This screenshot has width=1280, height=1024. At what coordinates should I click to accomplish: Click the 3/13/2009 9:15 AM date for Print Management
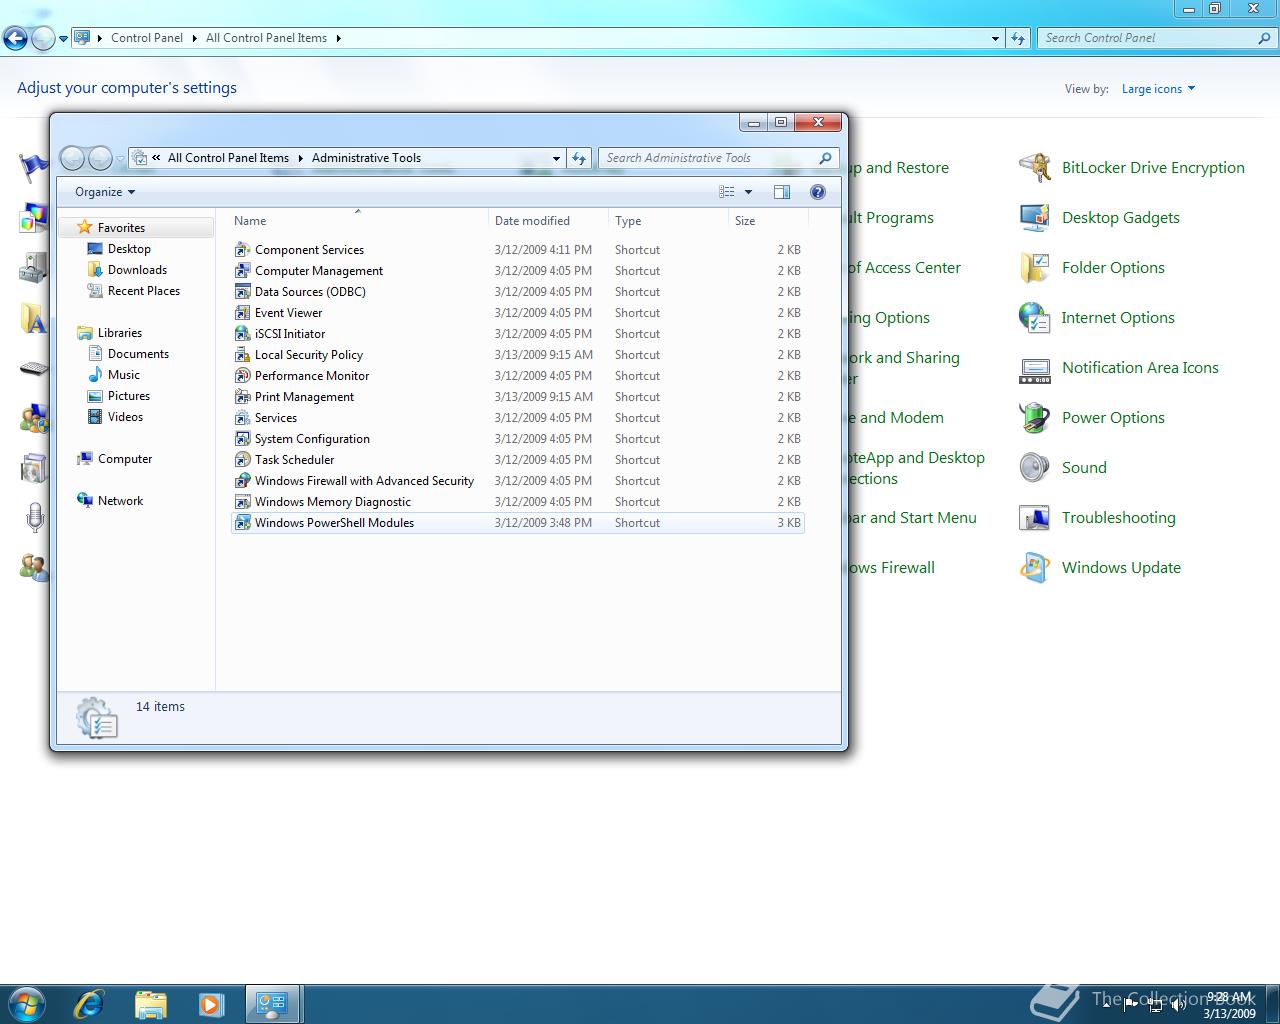[543, 397]
